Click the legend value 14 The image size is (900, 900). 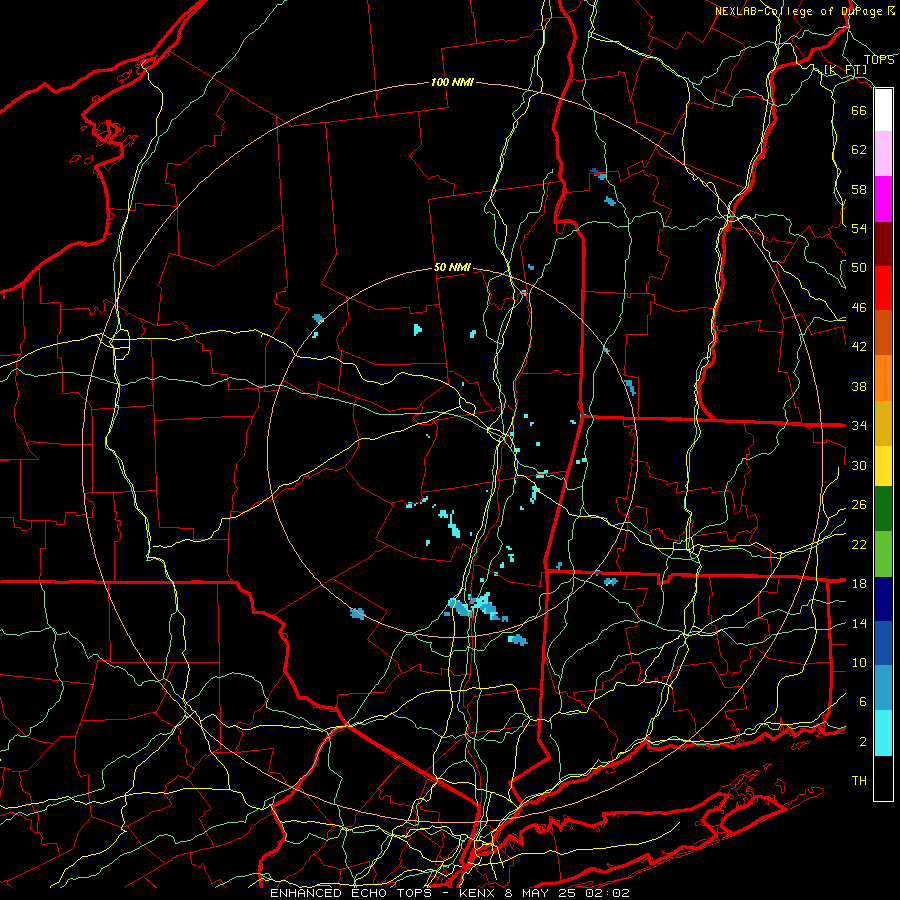coord(859,623)
